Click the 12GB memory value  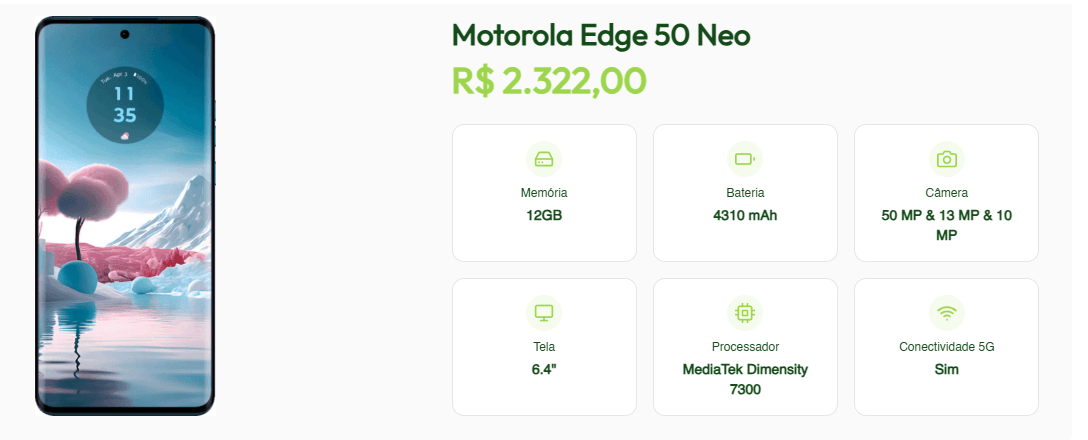point(544,215)
